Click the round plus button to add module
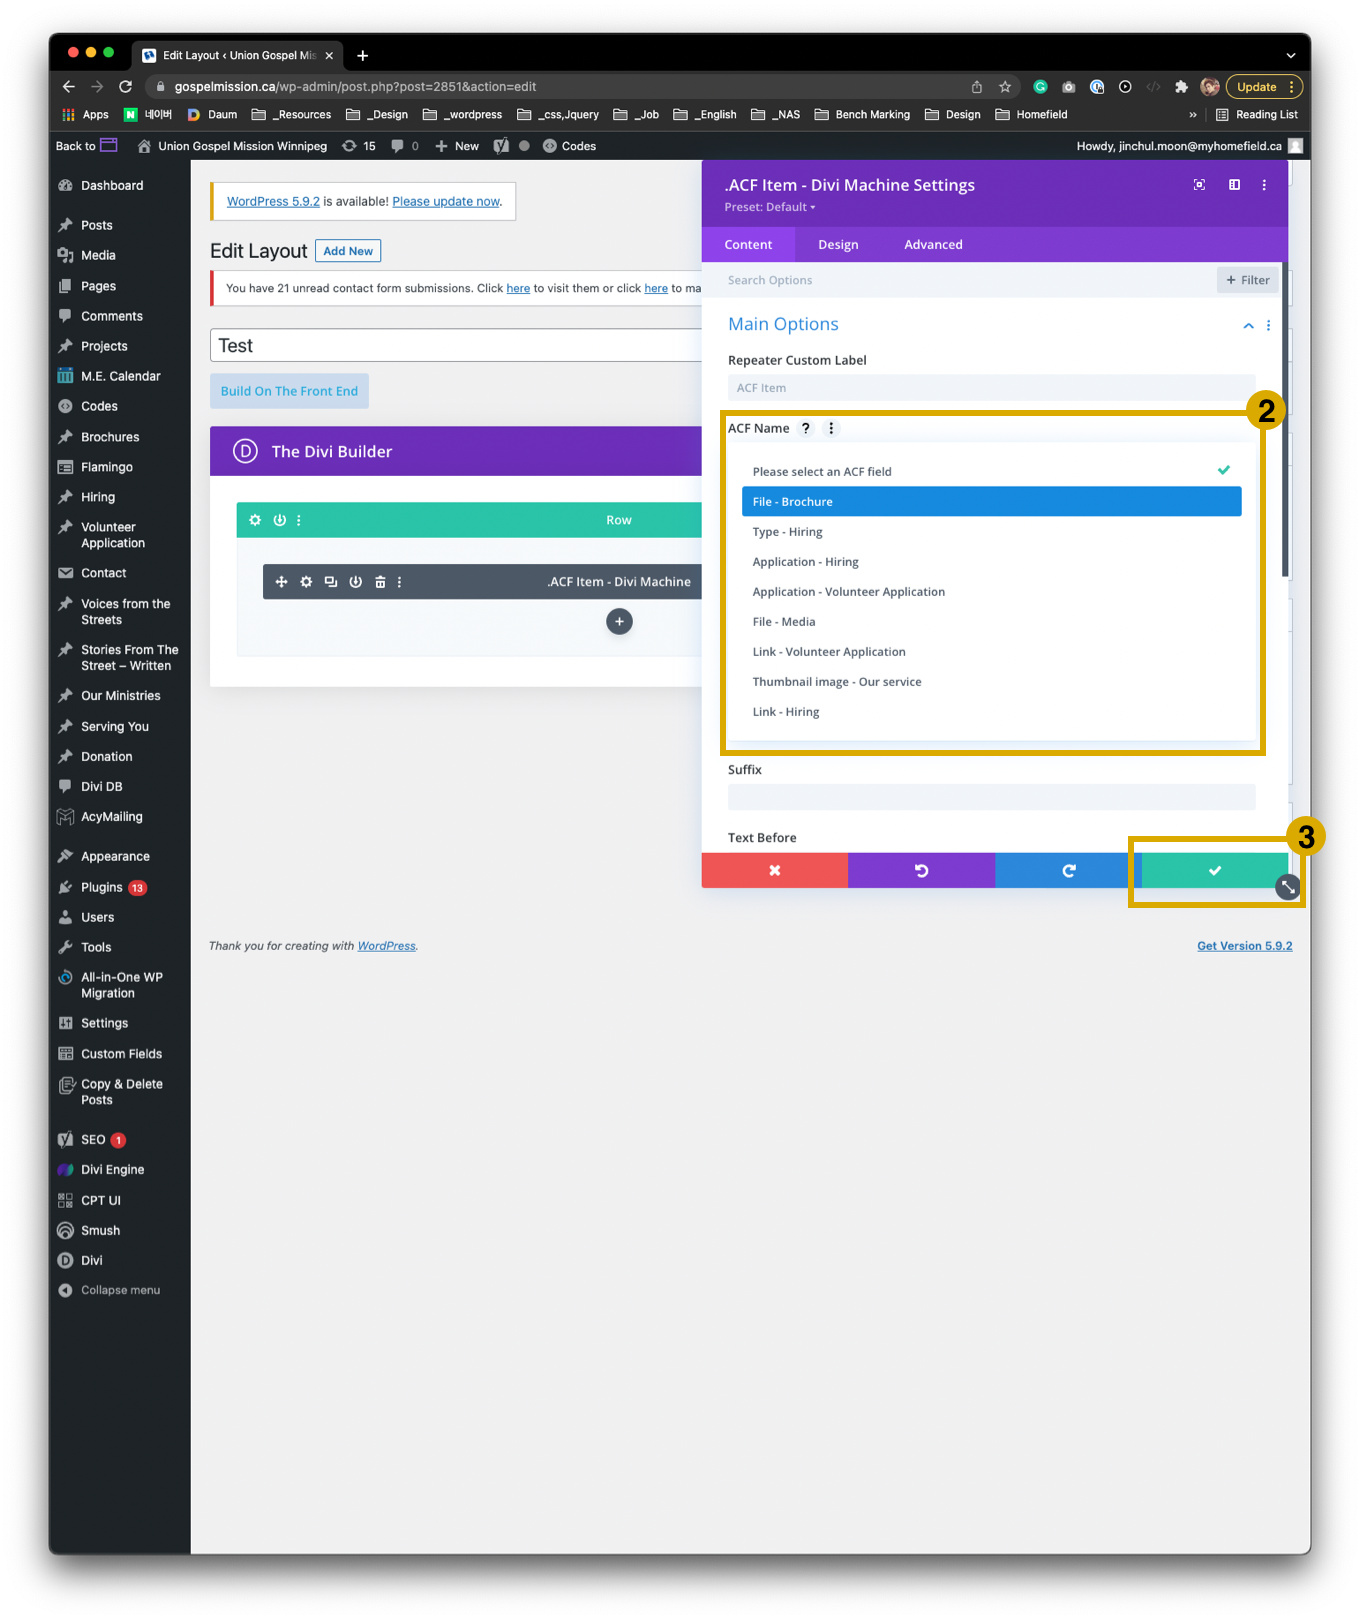The image size is (1360, 1620). 619,622
